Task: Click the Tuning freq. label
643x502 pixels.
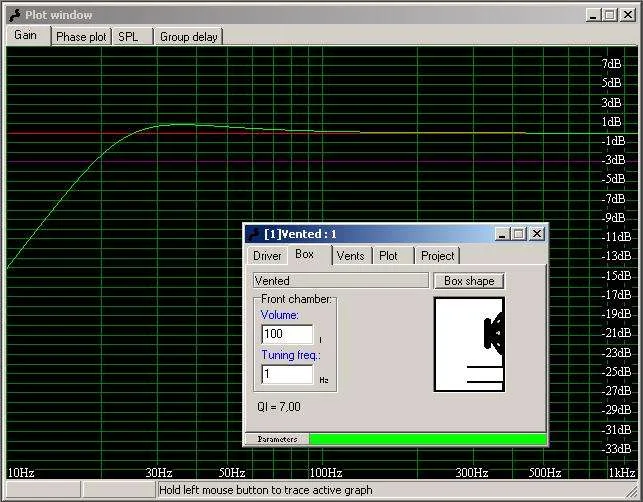Action: (x=291, y=355)
